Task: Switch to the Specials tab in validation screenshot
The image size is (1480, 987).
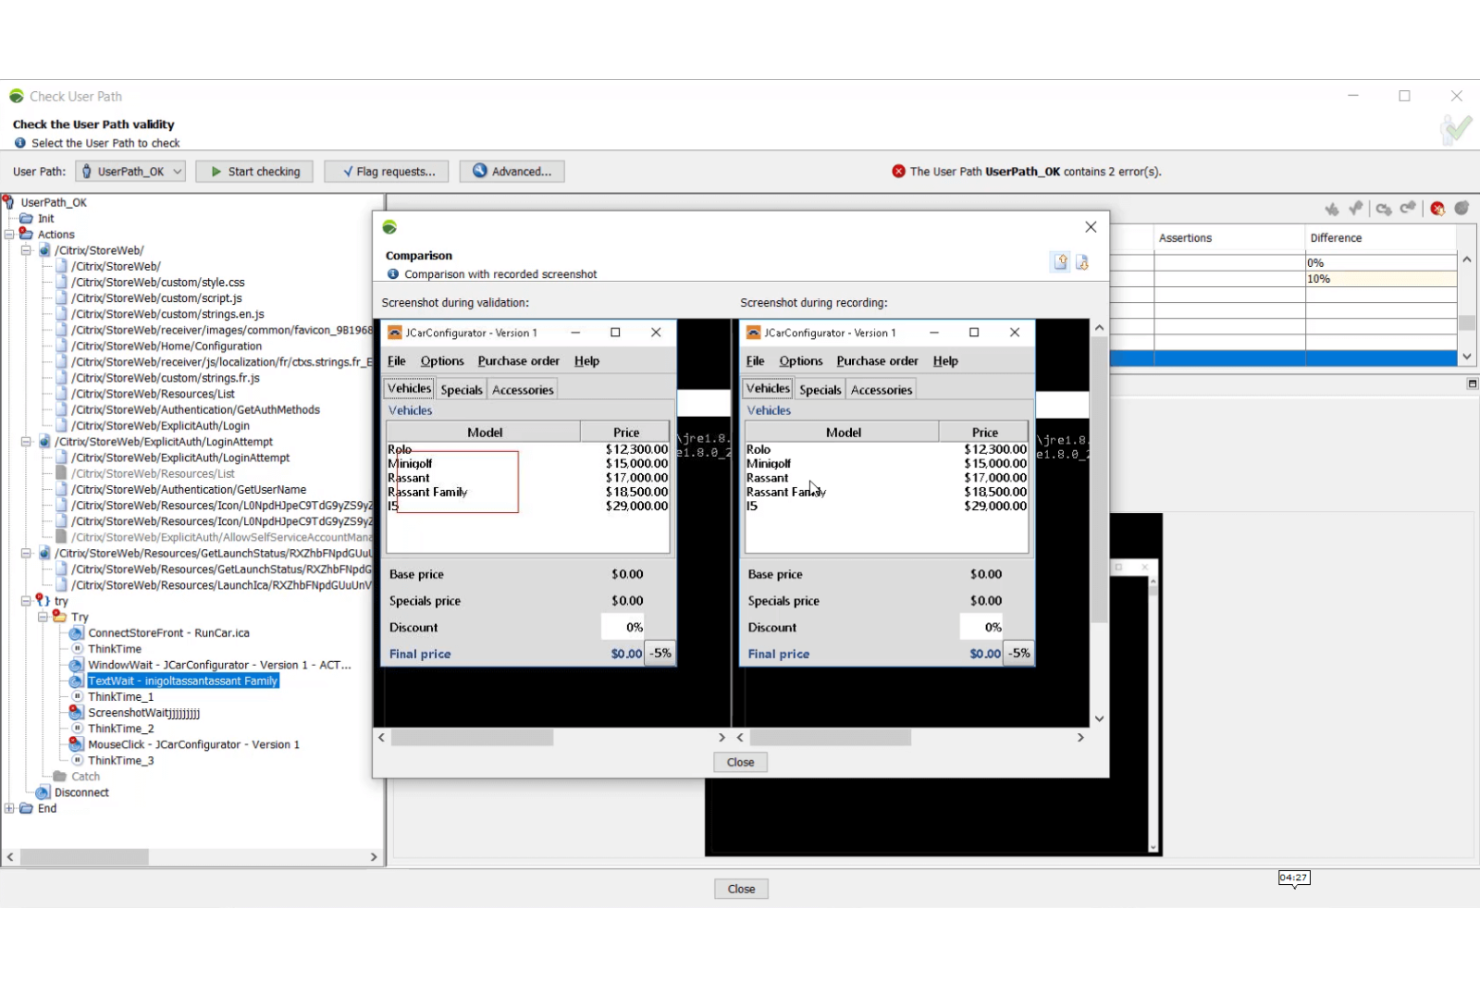Action: point(461,389)
